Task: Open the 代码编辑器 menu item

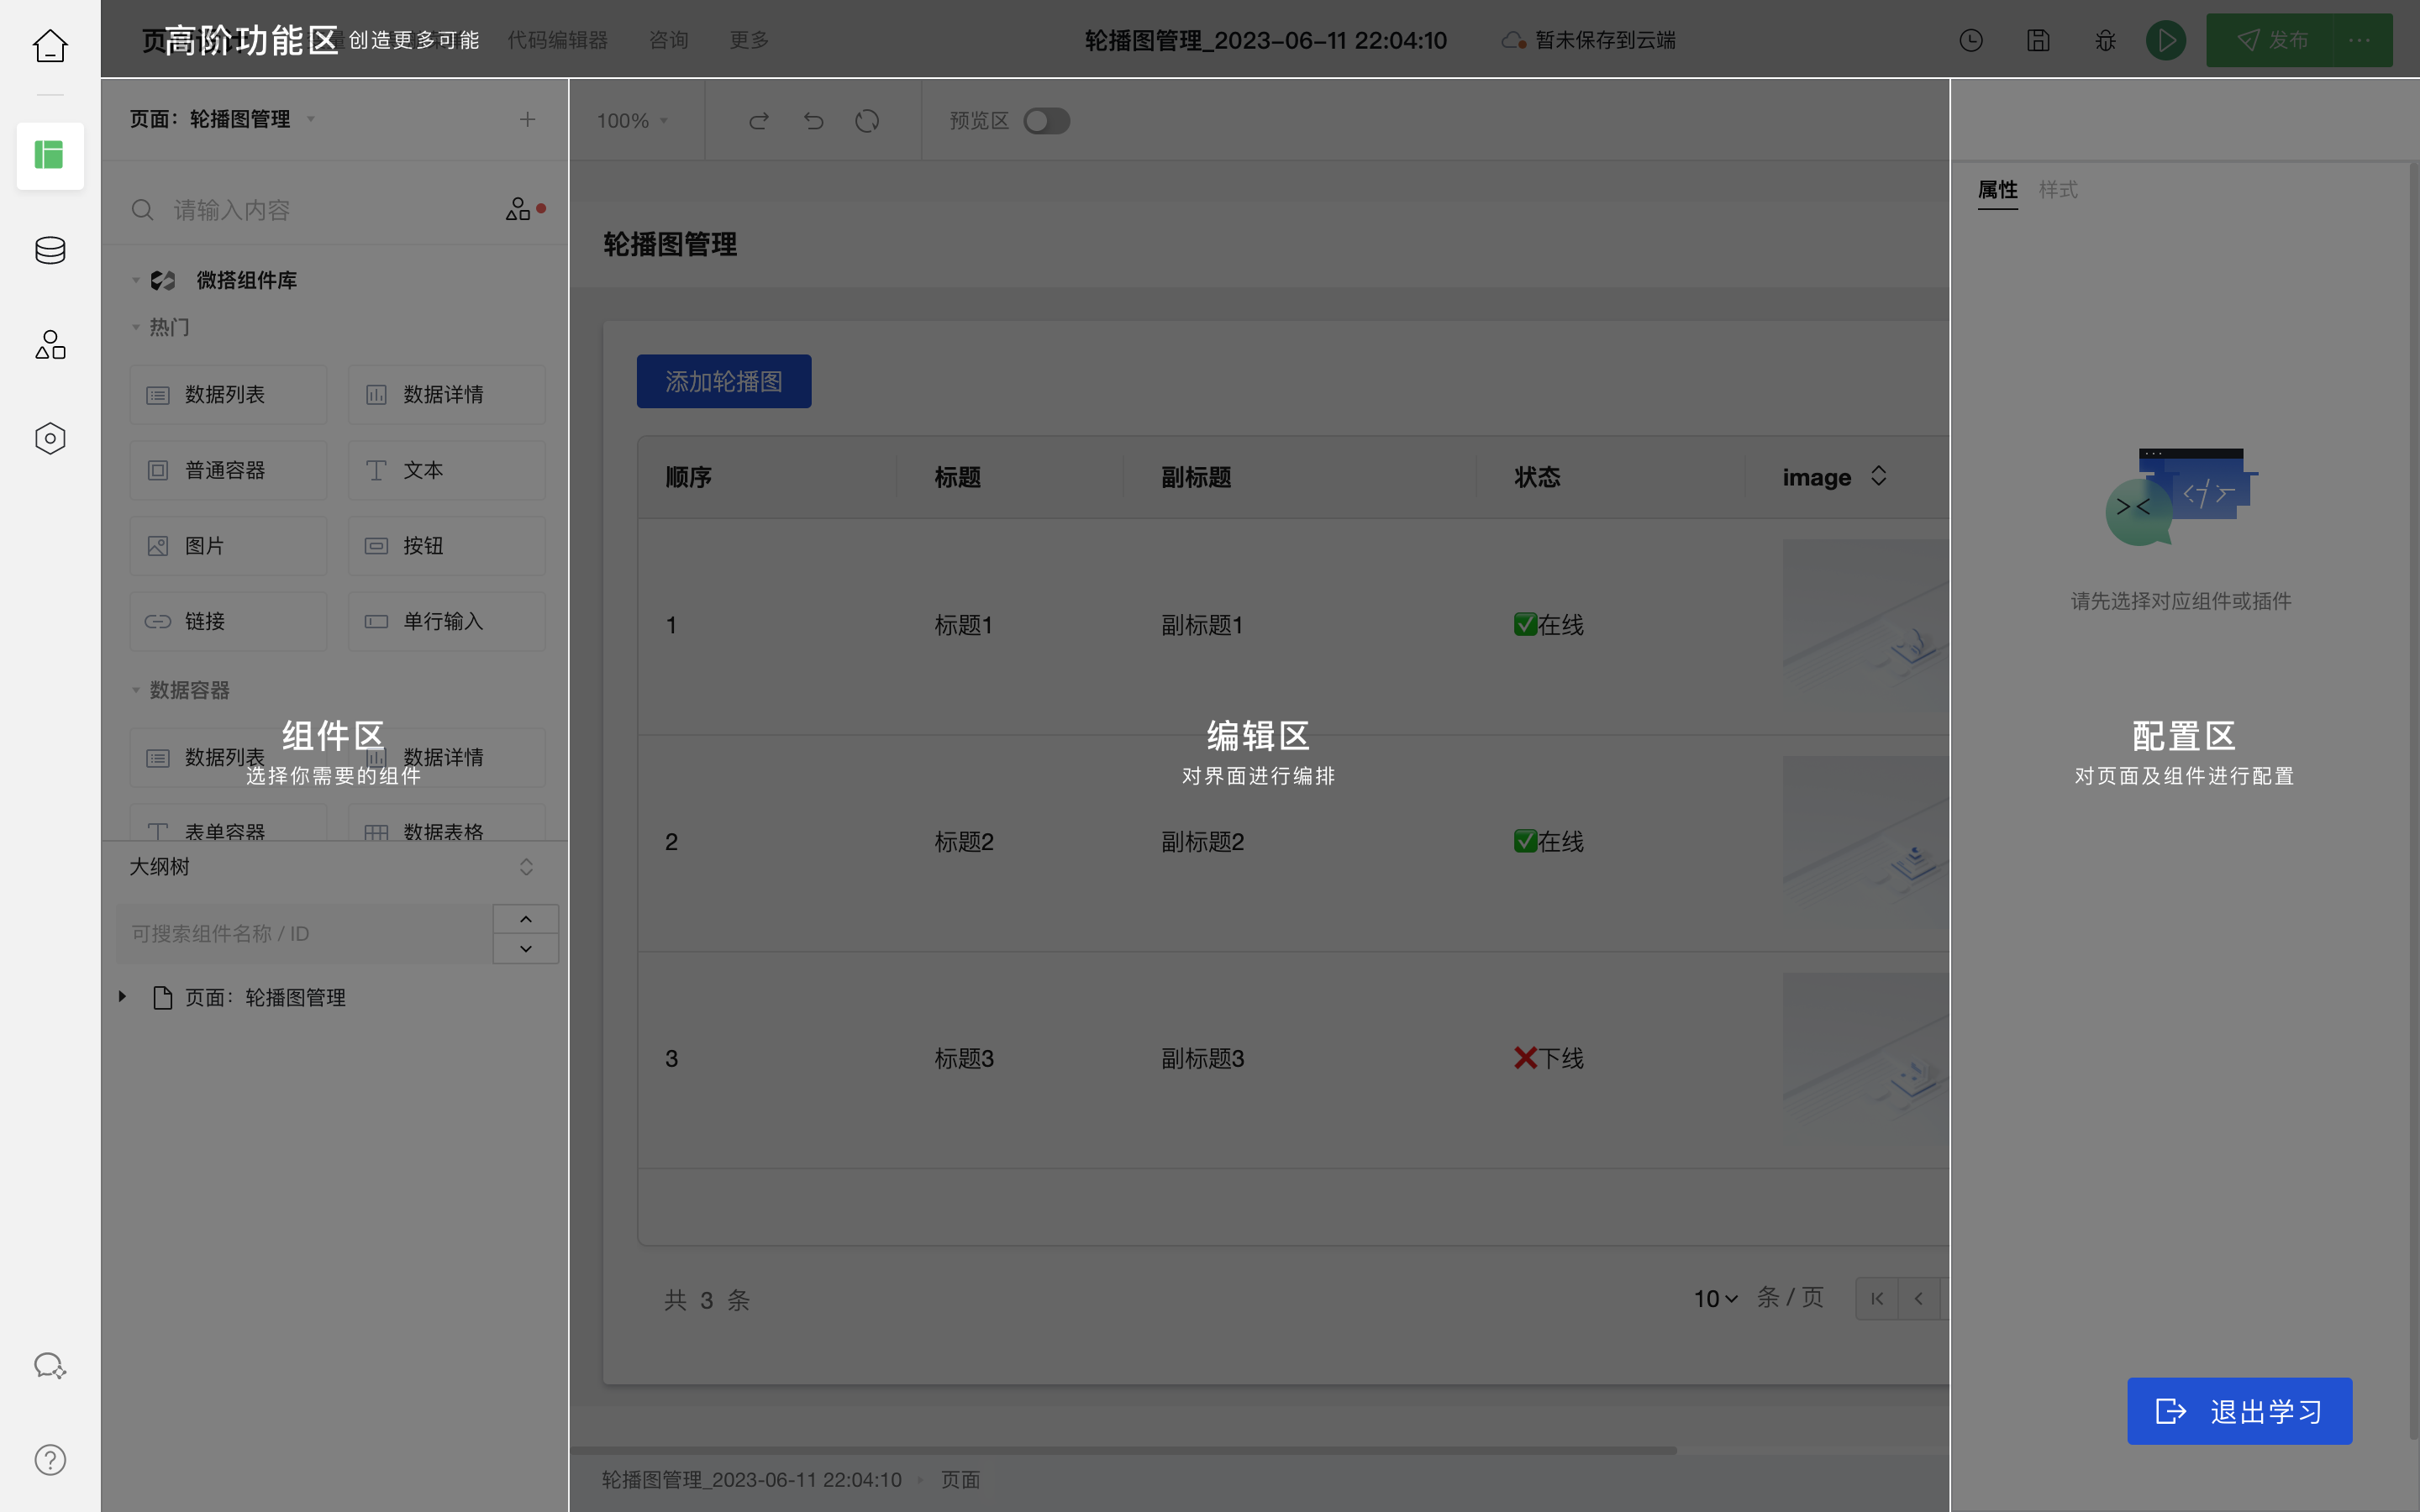Action: (x=558, y=40)
